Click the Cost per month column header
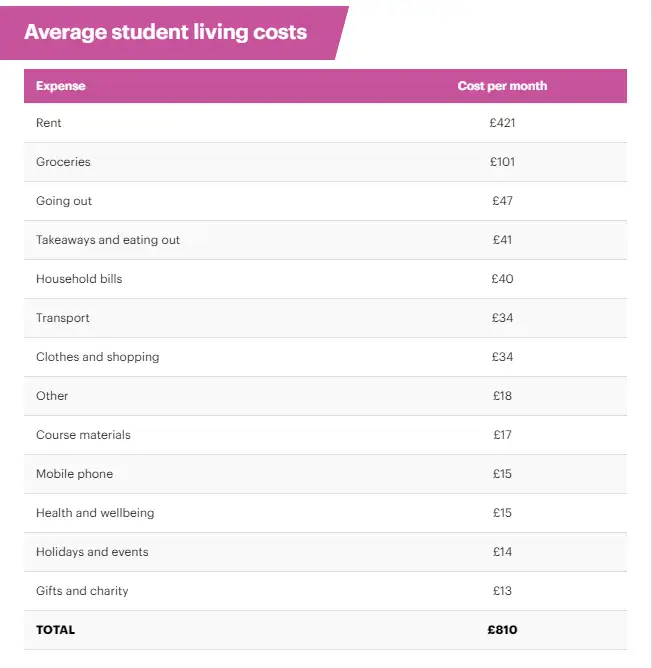Image resolution: width=652 pixels, height=668 pixels. 502,86
